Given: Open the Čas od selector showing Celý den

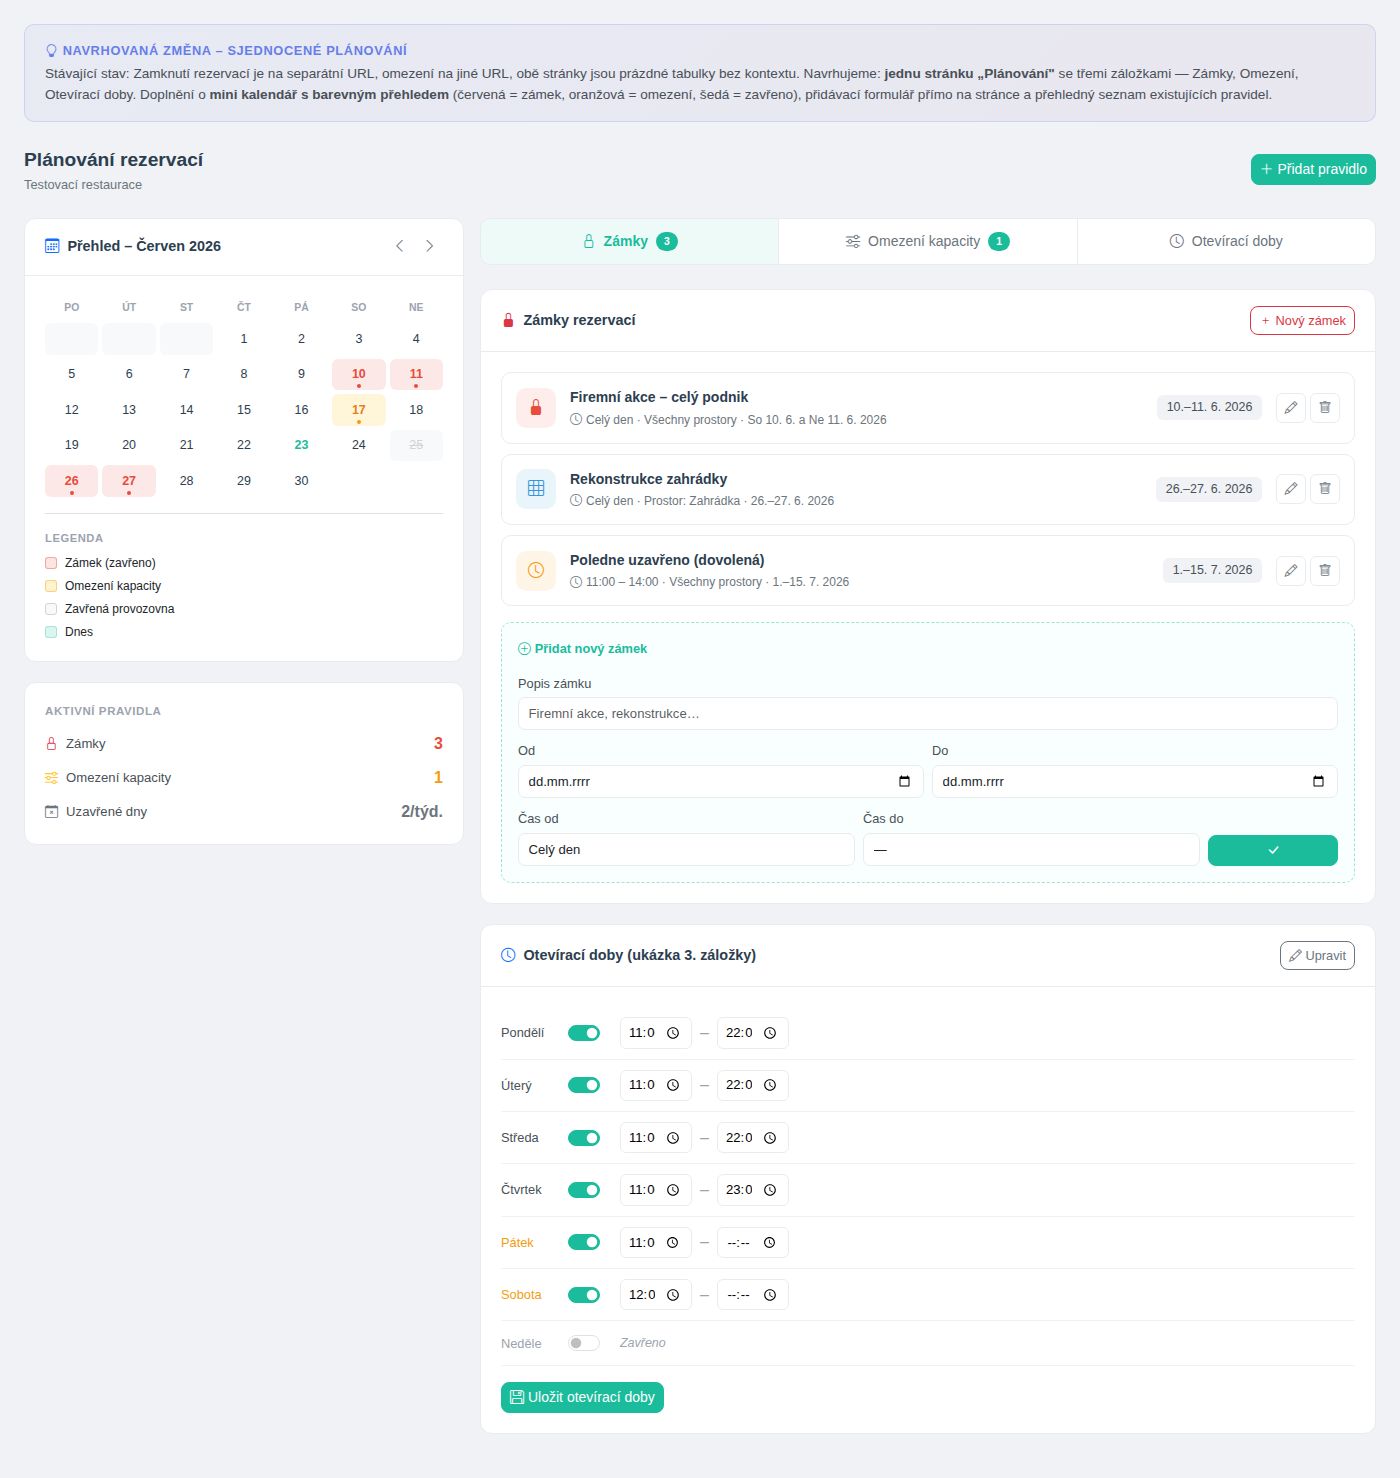Looking at the screenshot, I should pyautogui.click(x=686, y=850).
